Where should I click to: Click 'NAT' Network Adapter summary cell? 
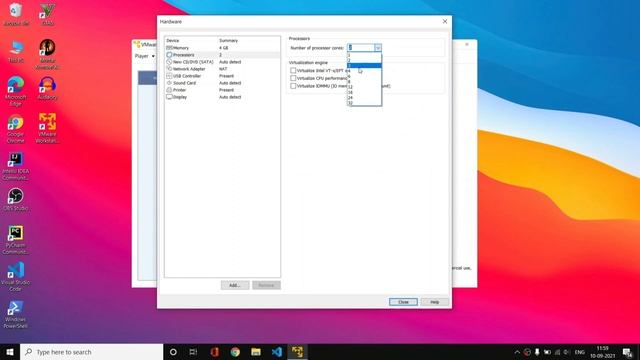(x=223, y=69)
